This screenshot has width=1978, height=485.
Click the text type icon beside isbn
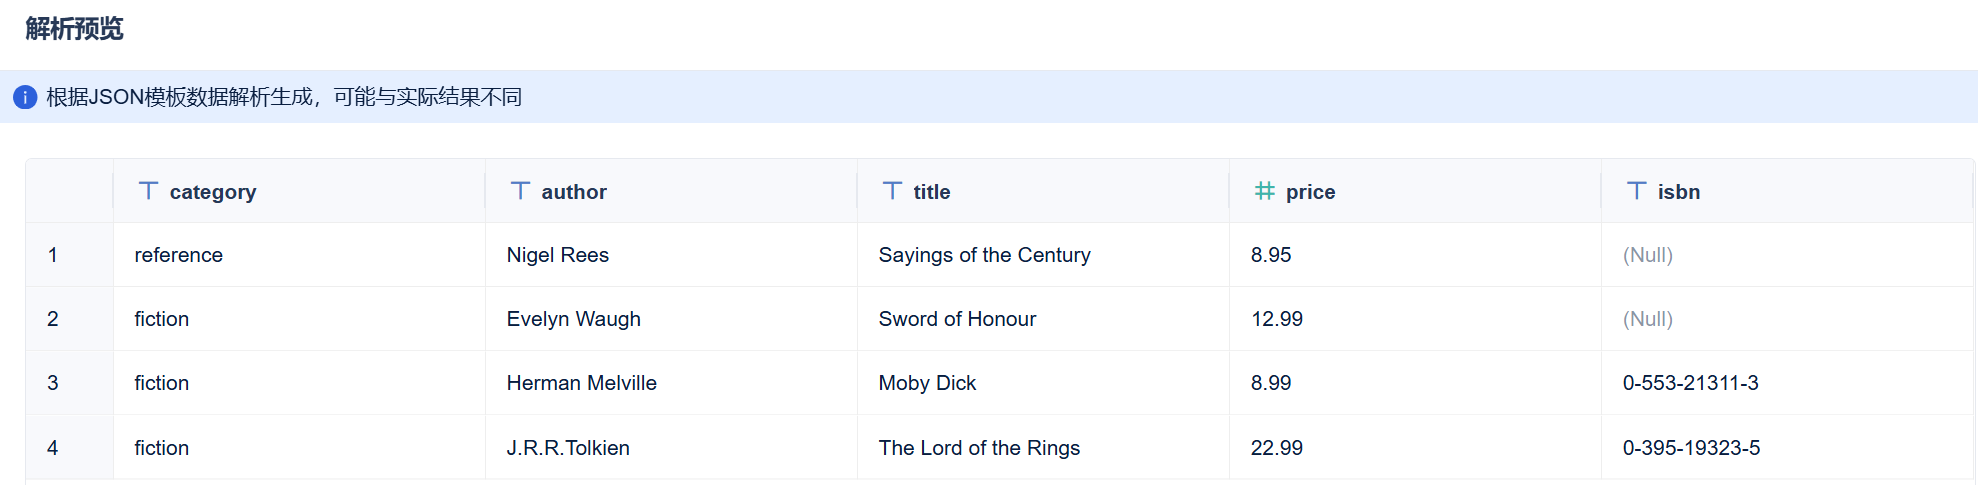[1636, 190]
